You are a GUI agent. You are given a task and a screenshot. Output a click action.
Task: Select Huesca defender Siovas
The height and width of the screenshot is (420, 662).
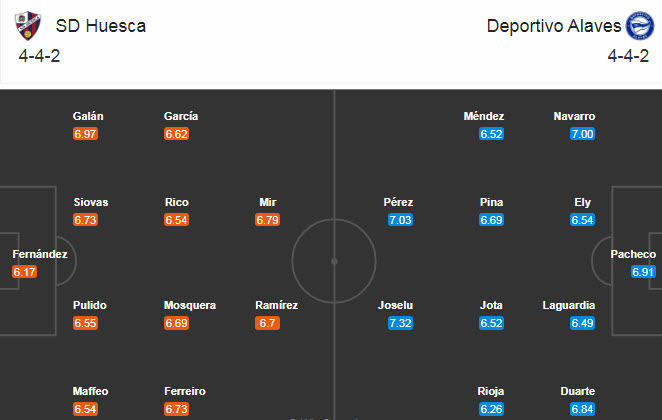pyautogui.click(x=90, y=202)
